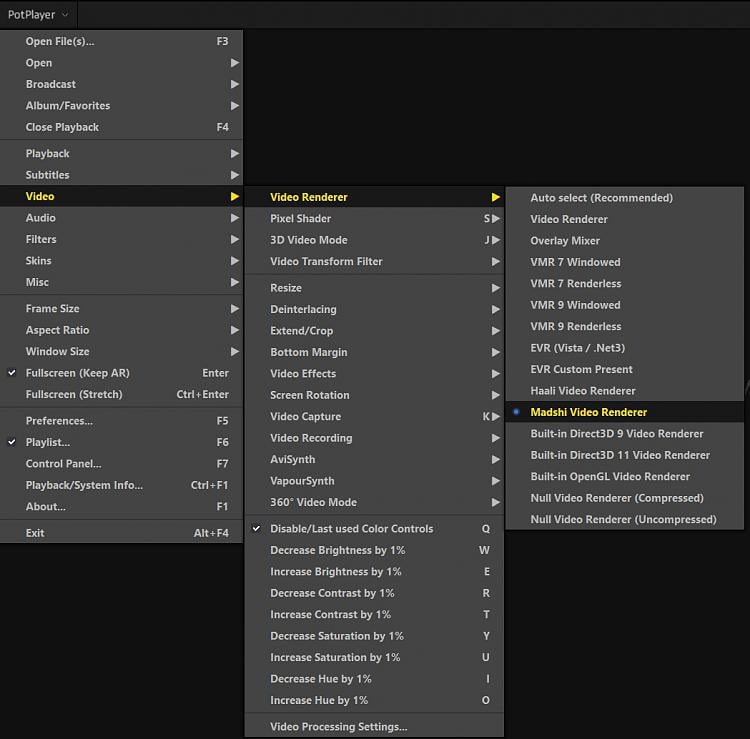Expand the Broadcast submenu
This screenshot has height=739, width=750.
121,84
